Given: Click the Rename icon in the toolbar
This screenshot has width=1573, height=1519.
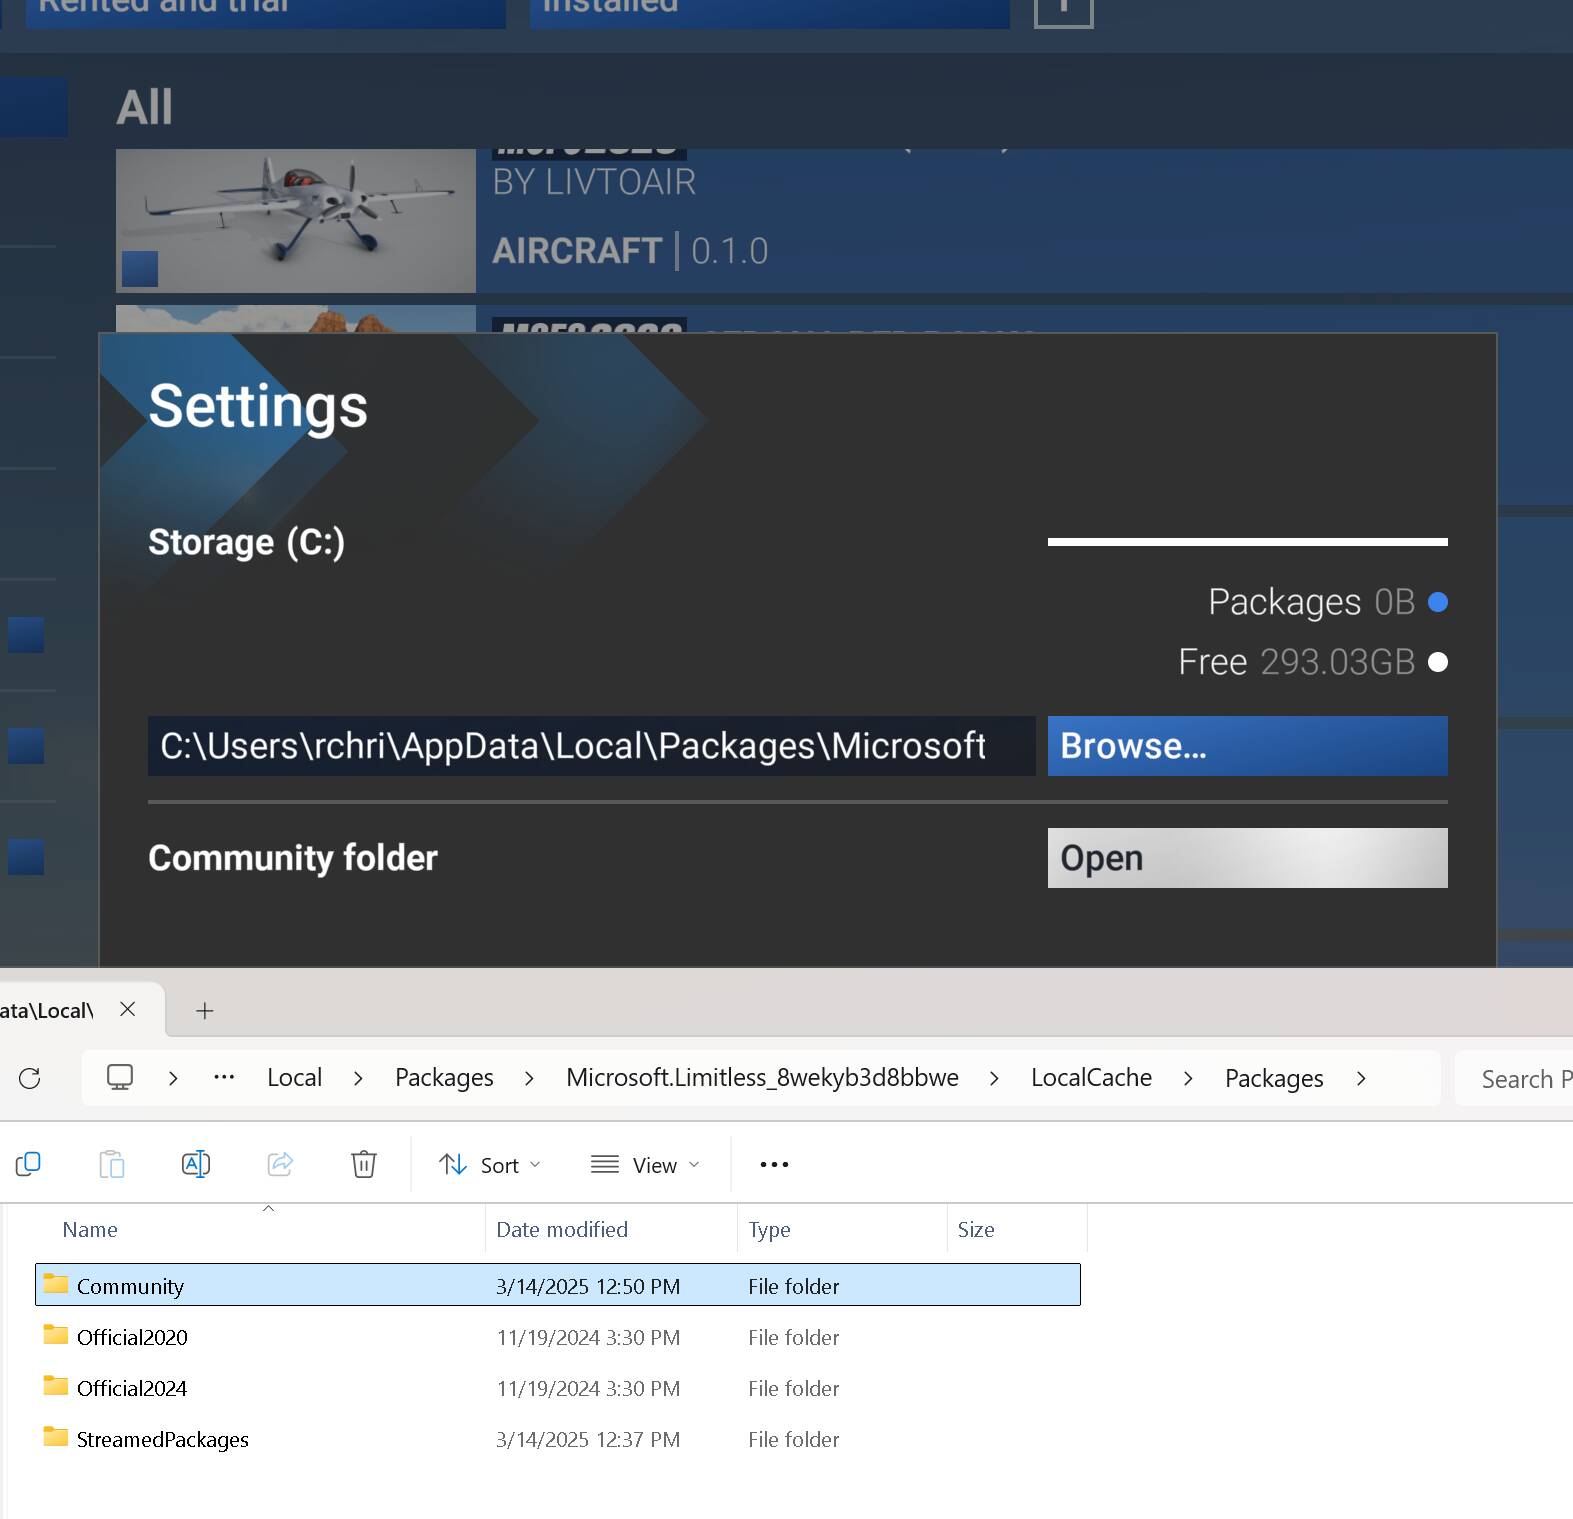Looking at the screenshot, I should point(196,1164).
